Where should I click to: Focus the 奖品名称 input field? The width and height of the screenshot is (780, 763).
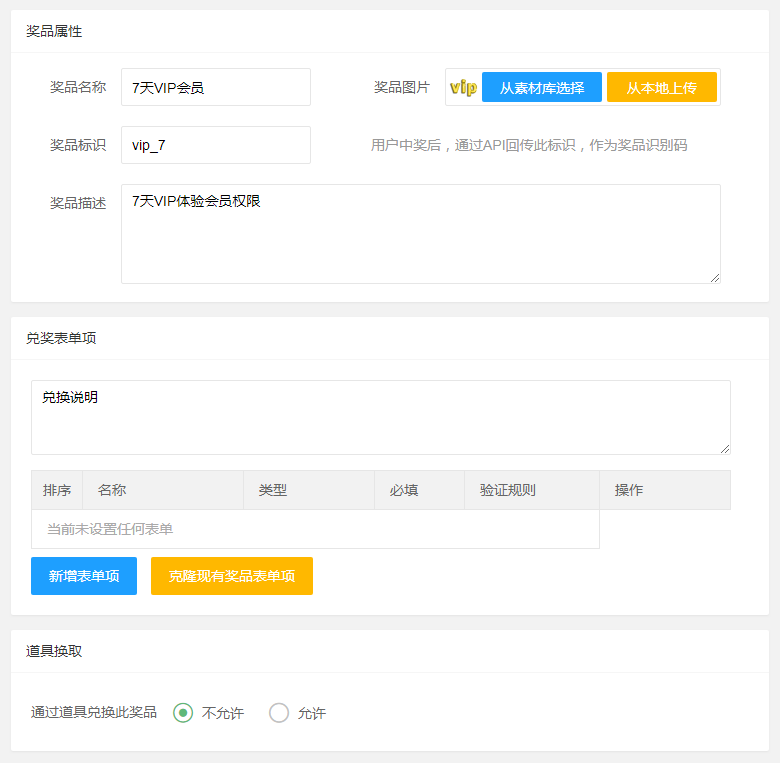pos(216,87)
